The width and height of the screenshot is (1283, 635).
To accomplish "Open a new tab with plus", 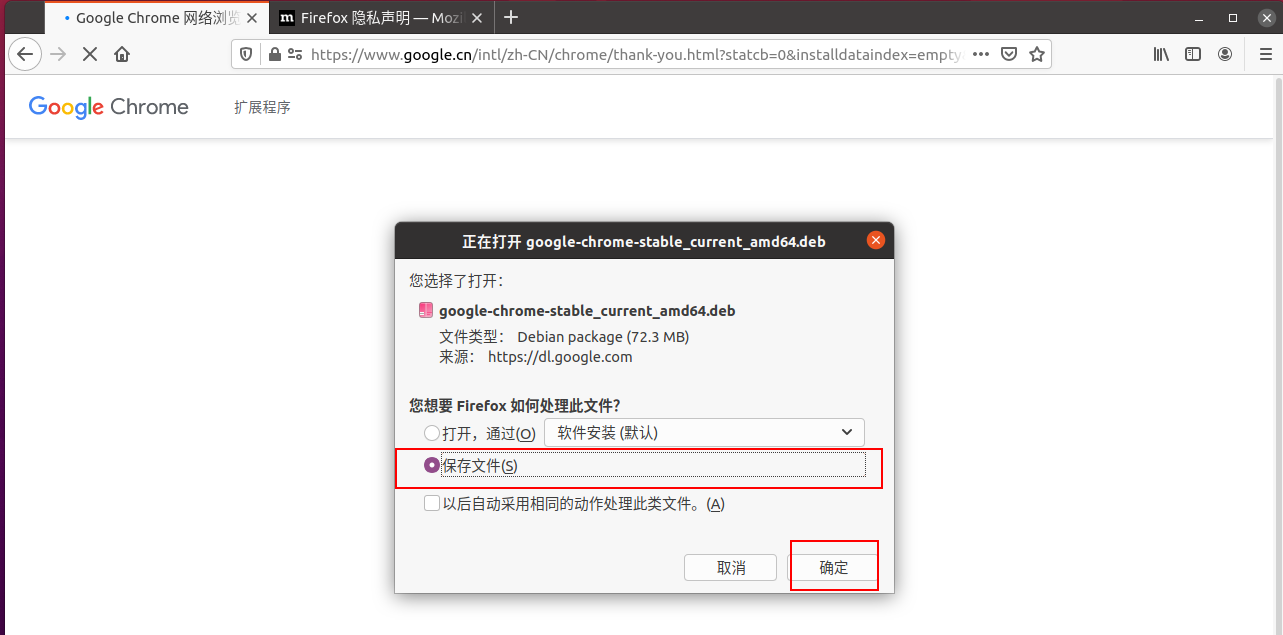I will click(511, 17).
